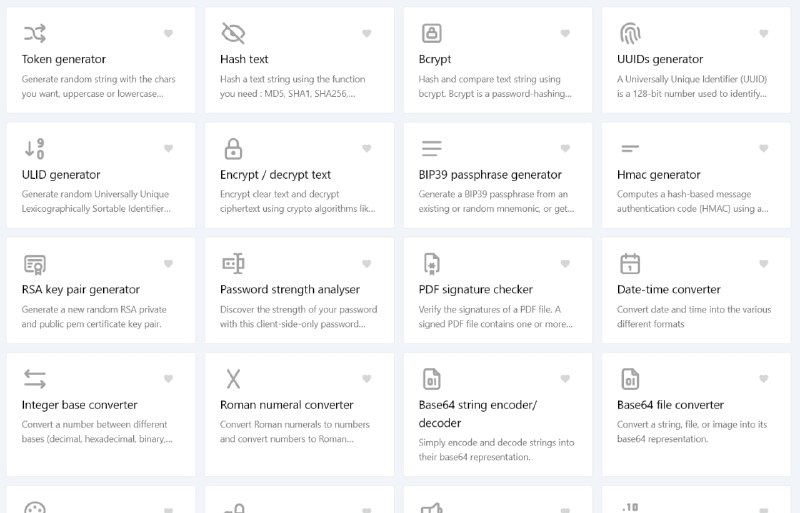Image resolution: width=800 pixels, height=513 pixels.
Task: Open Base64 string encoder/decoder tool
Action: (x=498, y=414)
